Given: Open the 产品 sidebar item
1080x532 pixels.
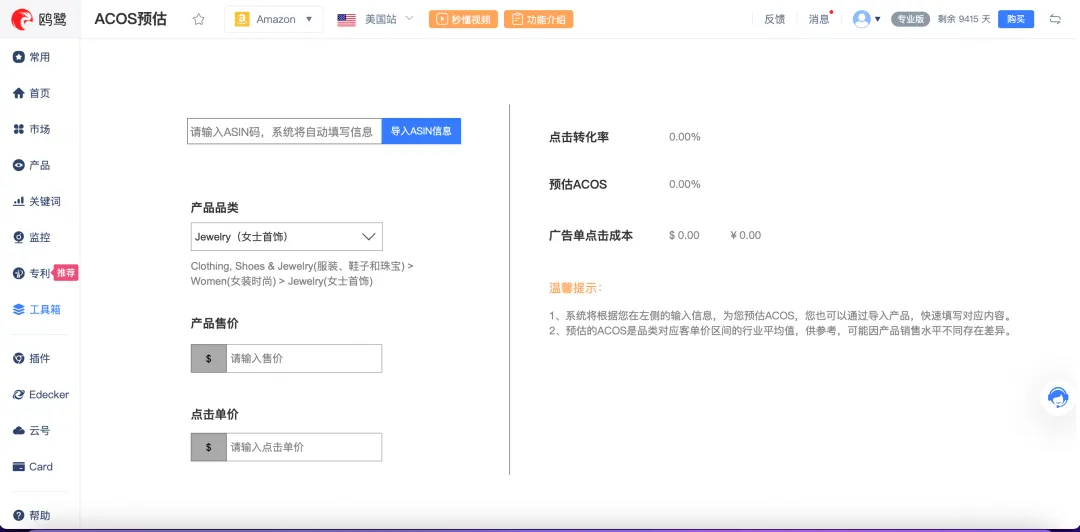Looking at the screenshot, I should pyautogui.click(x=32, y=165).
